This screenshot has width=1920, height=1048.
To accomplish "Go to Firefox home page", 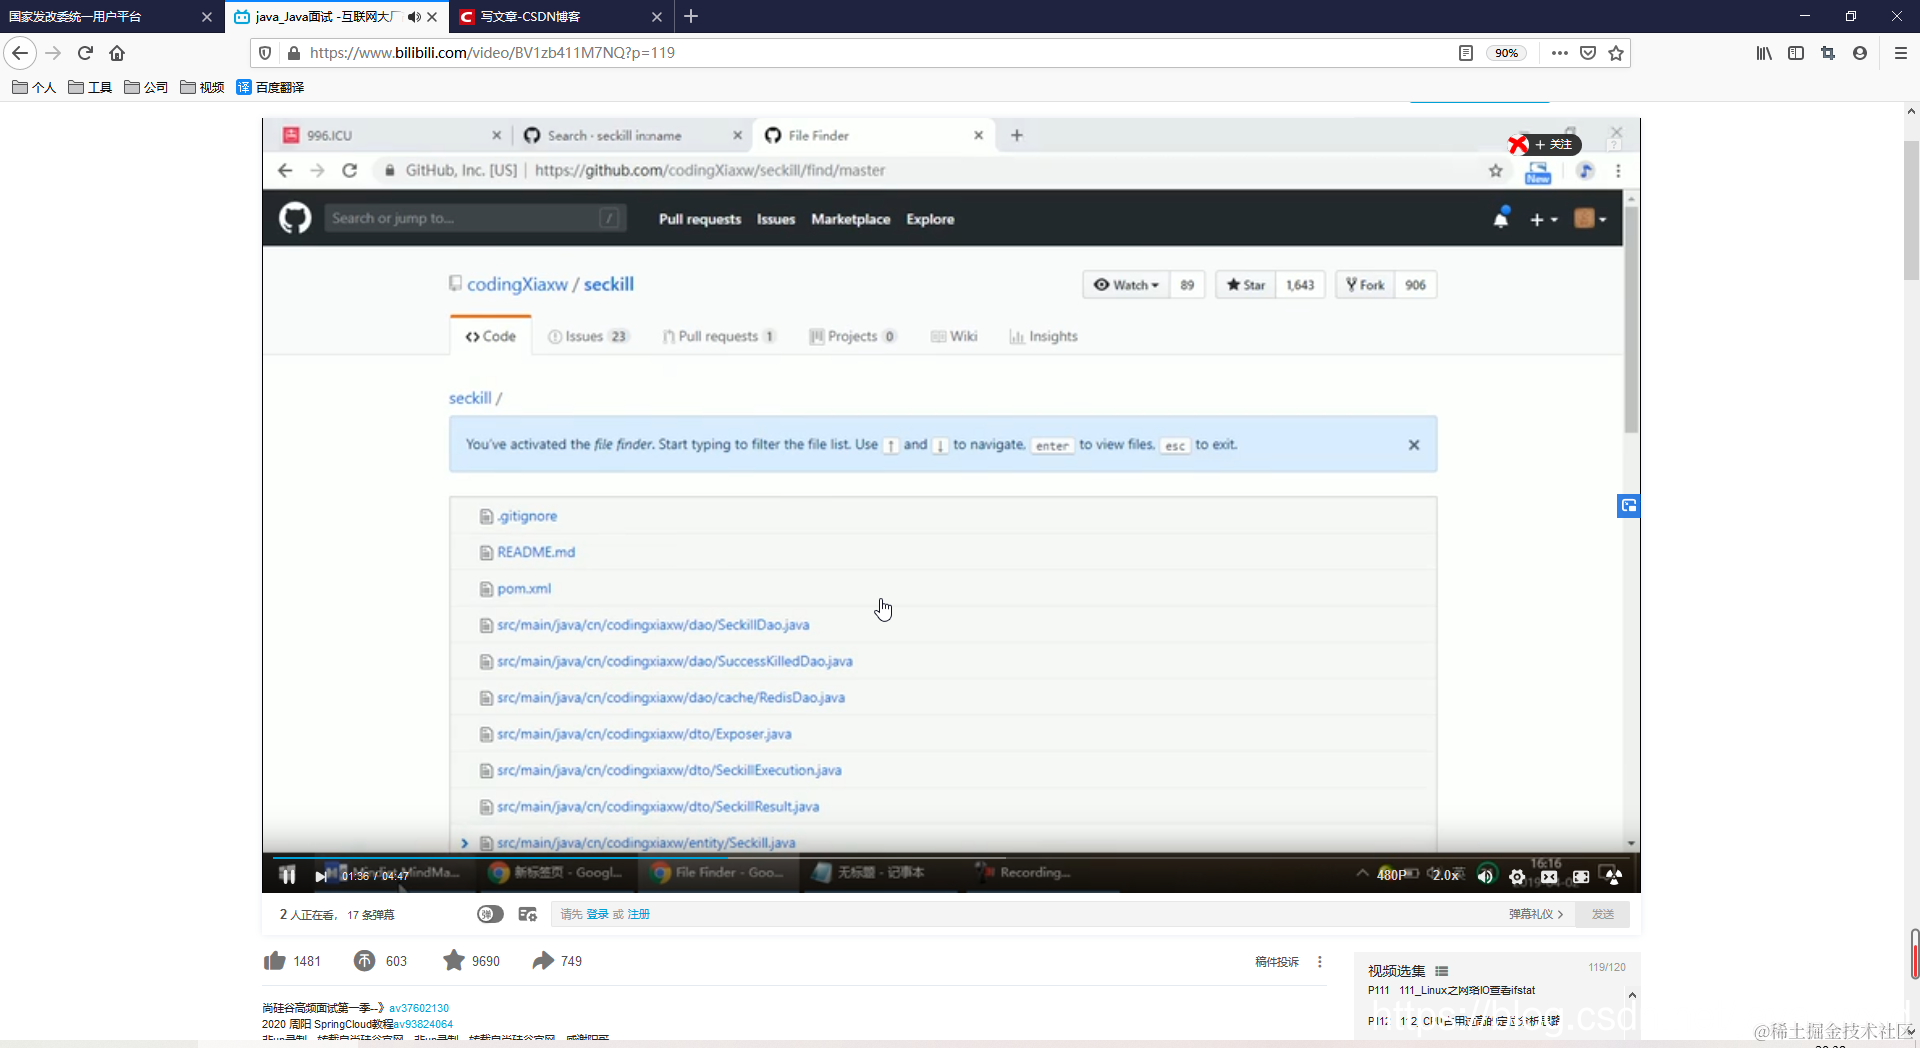I will [x=117, y=53].
